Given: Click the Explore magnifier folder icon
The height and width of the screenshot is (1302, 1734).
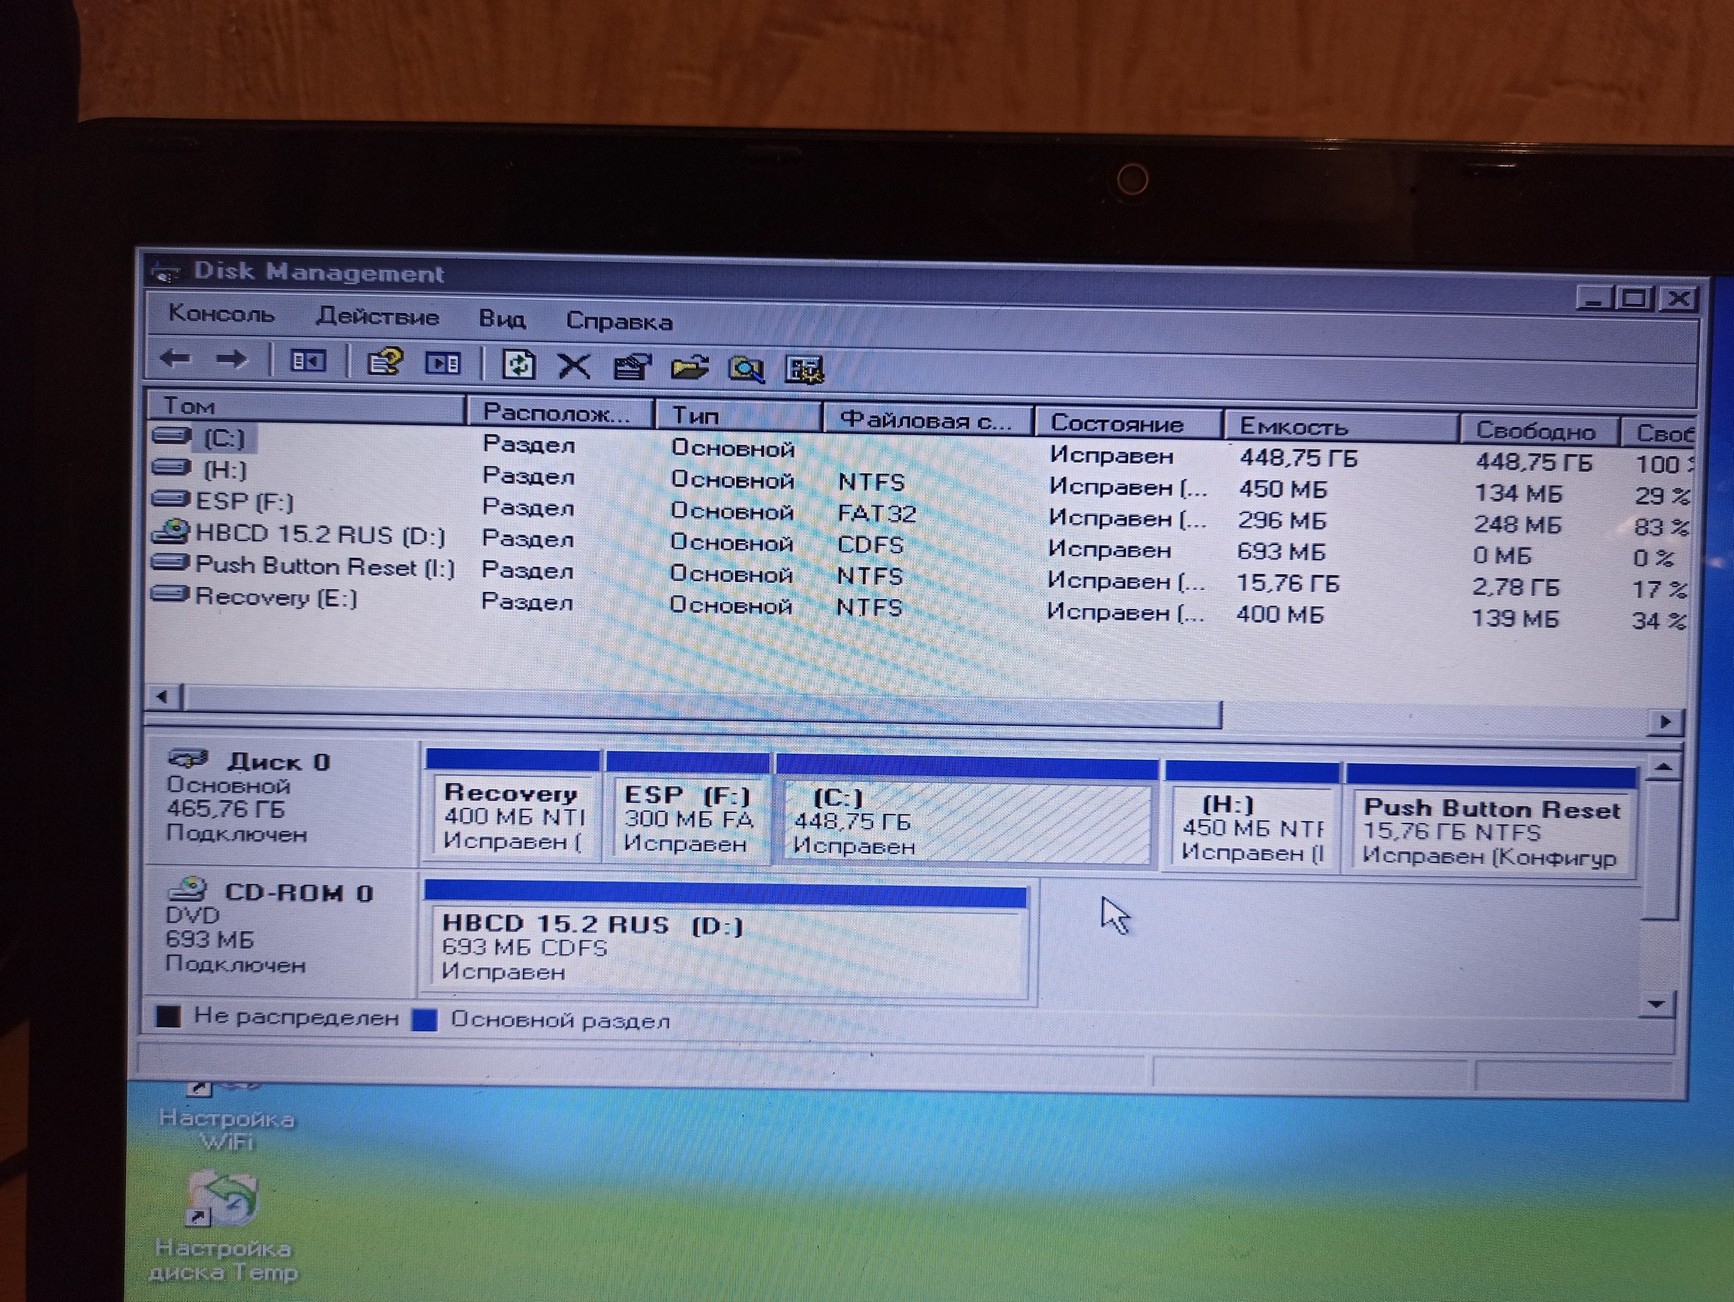Looking at the screenshot, I should pos(746,369).
